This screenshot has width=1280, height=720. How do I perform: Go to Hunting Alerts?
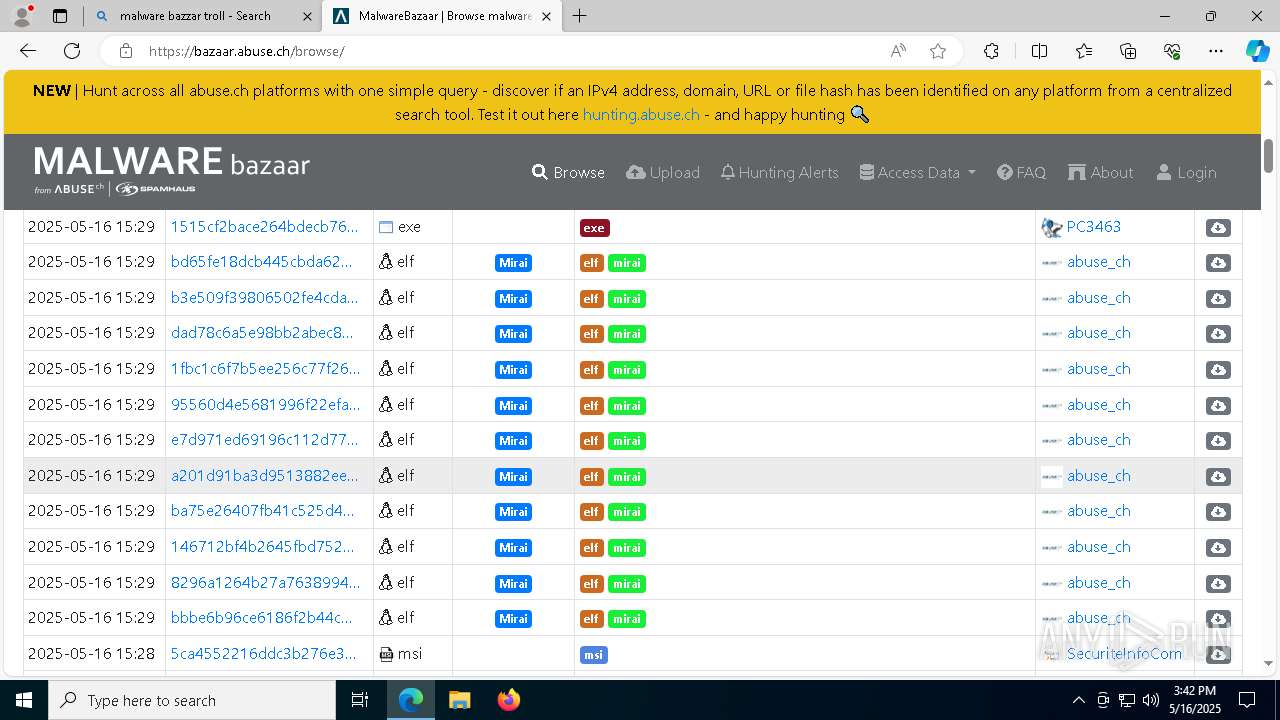point(779,172)
